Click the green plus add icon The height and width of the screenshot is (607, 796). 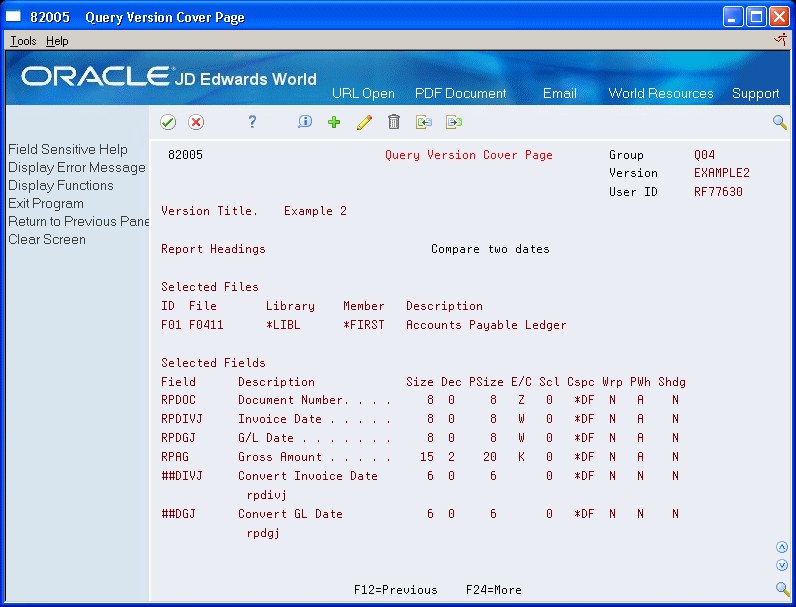click(334, 122)
